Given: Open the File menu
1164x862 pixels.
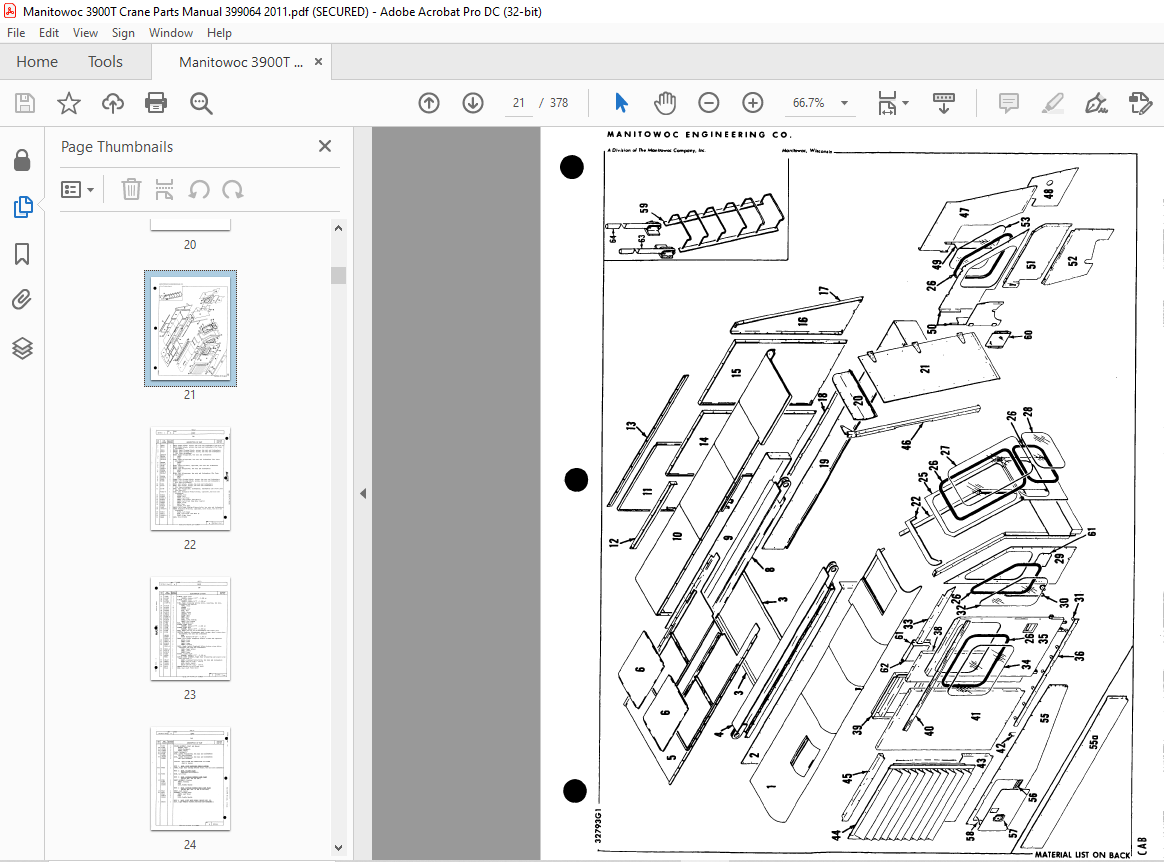Looking at the screenshot, I should (x=16, y=33).
